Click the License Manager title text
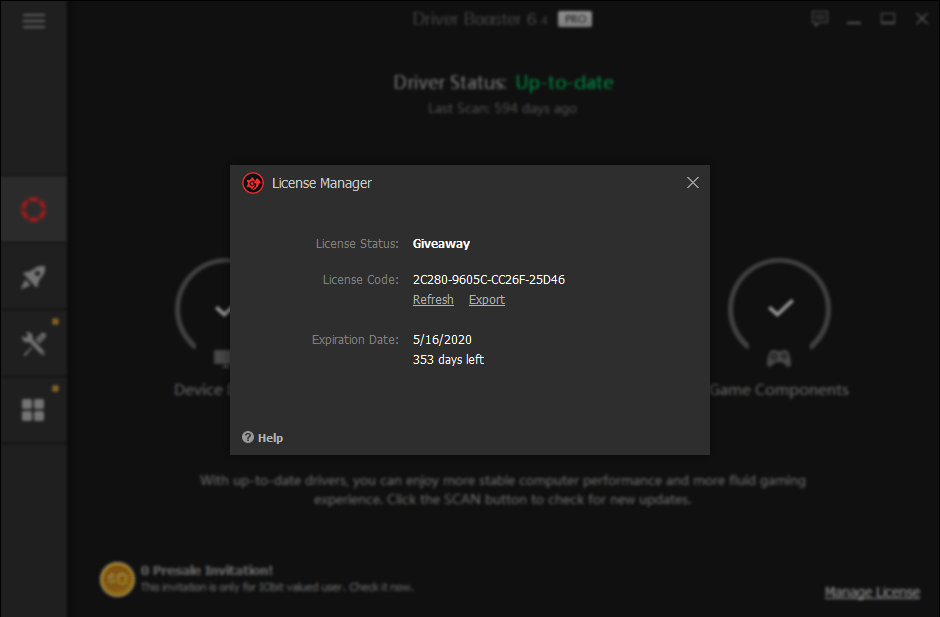 (x=322, y=183)
